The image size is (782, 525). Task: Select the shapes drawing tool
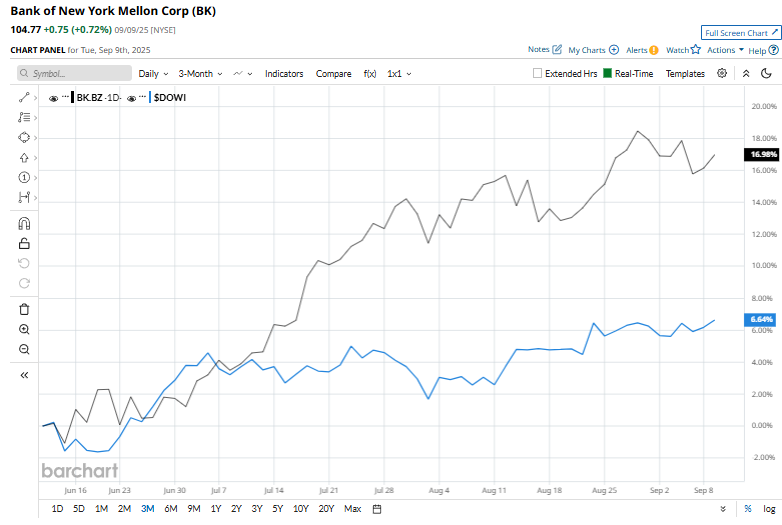point(24,137)
